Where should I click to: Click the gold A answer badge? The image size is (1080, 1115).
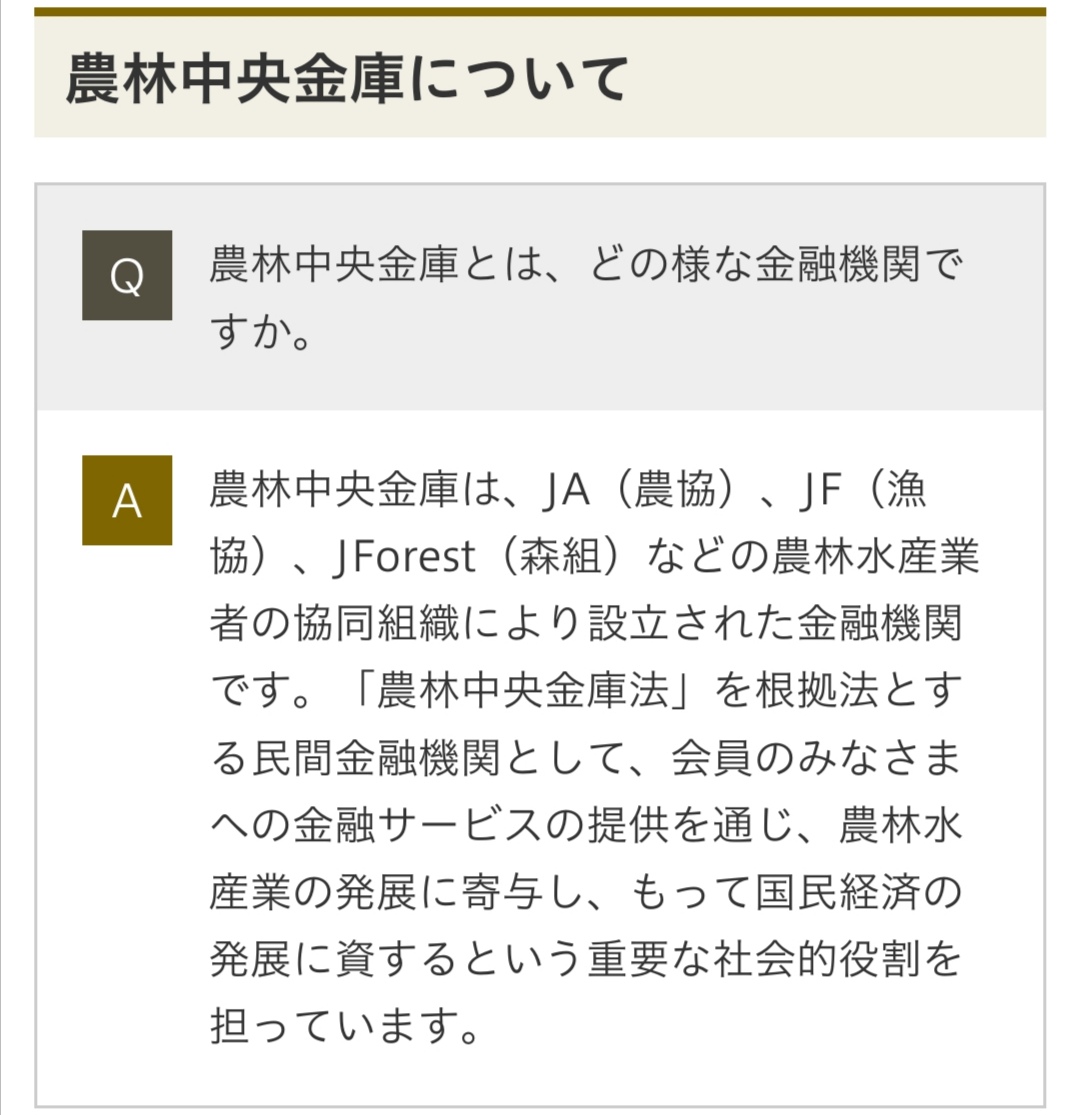pos(127,500)
